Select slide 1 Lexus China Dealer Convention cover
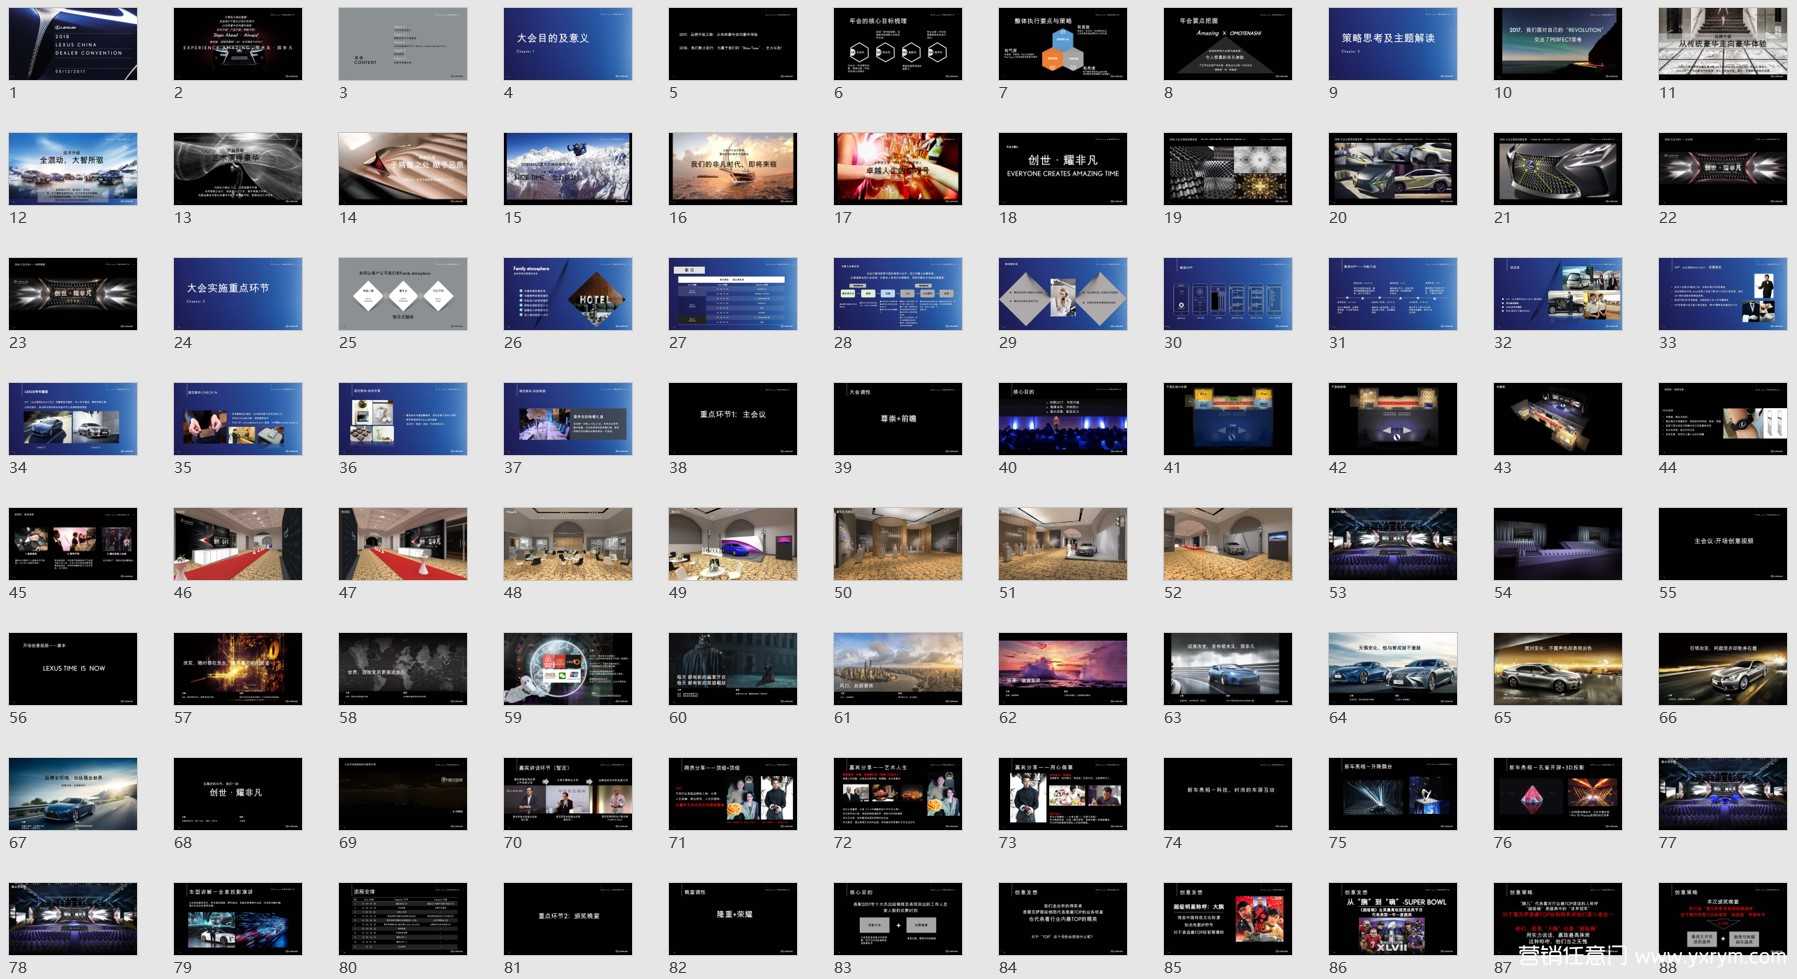 point(73,44)
